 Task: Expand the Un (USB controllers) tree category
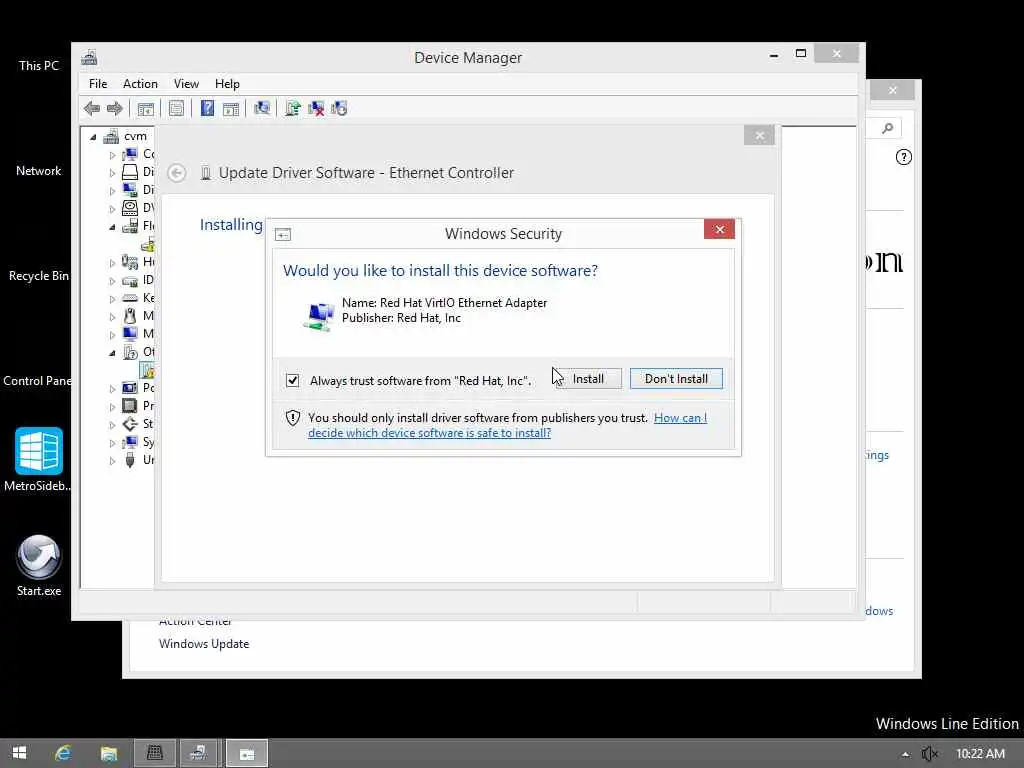pos(112,460)
